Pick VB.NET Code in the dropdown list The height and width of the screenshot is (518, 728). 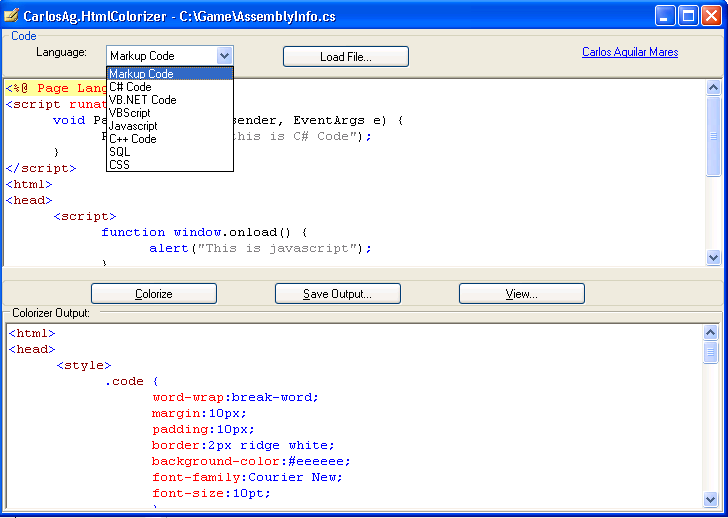[170, 100]
